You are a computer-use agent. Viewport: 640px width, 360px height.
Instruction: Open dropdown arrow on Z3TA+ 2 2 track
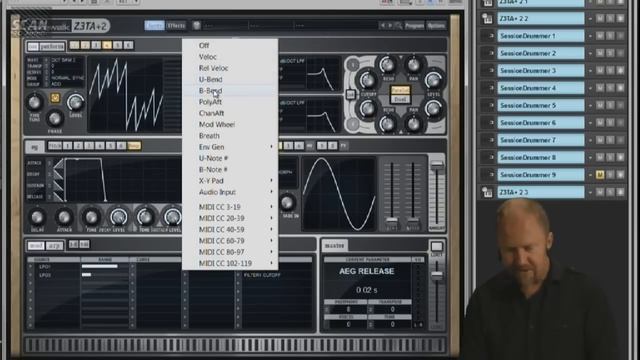pyautogui.click(x=590, y=19)
